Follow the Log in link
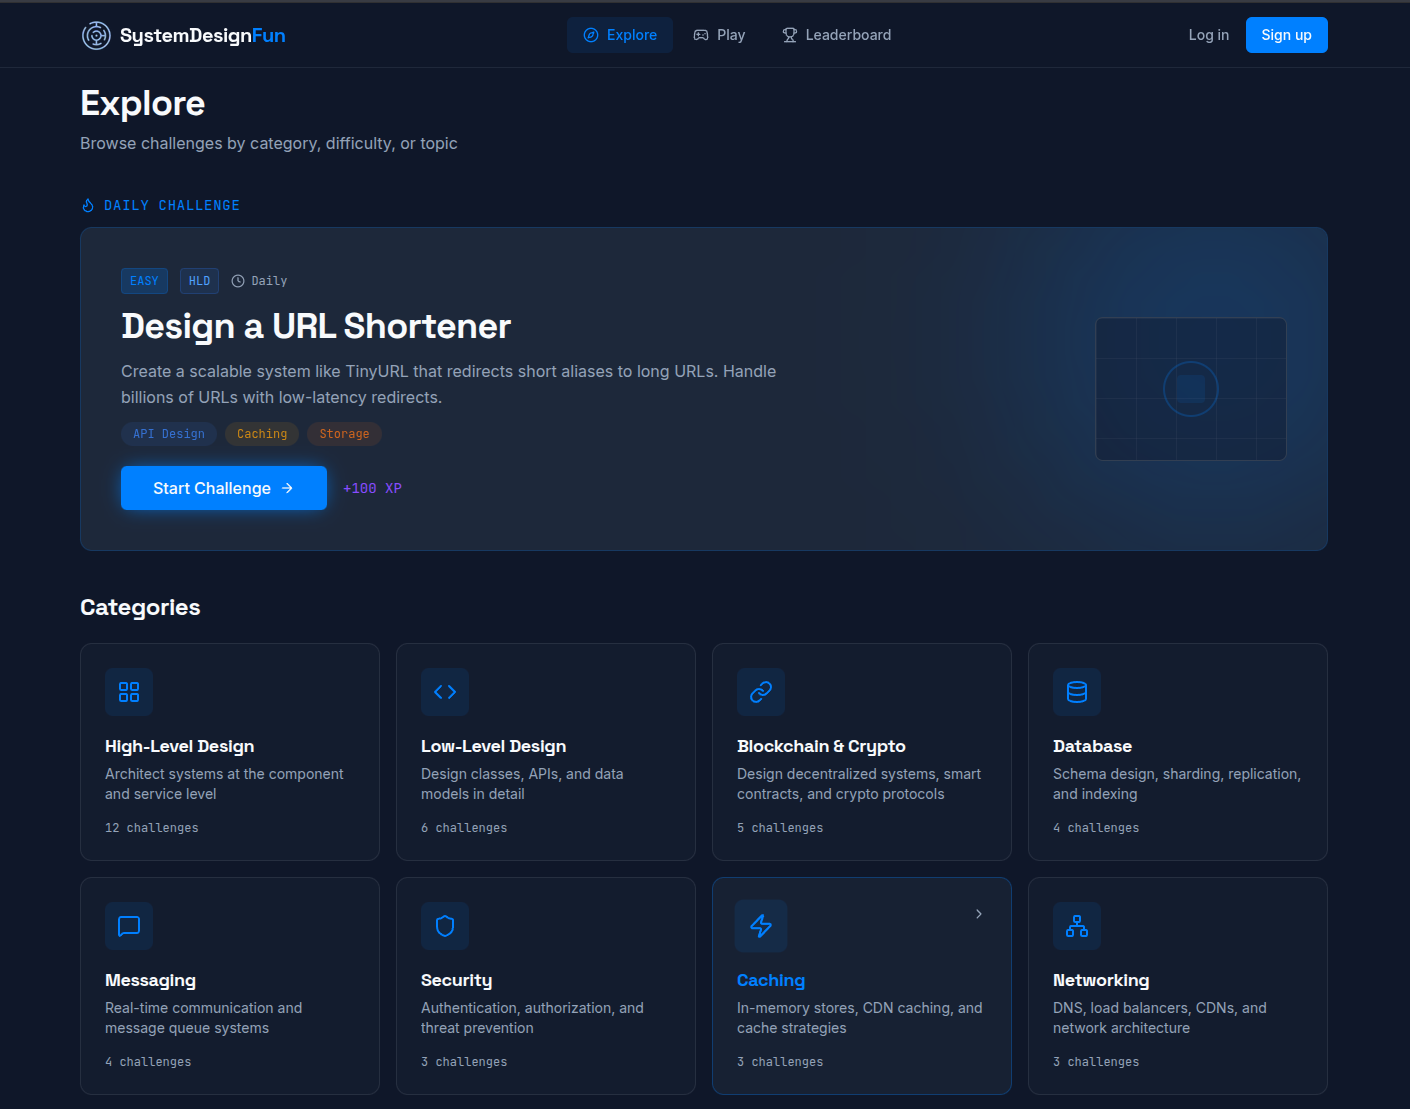The height and width of the screenshot is (1109, 1410). 1208,35
